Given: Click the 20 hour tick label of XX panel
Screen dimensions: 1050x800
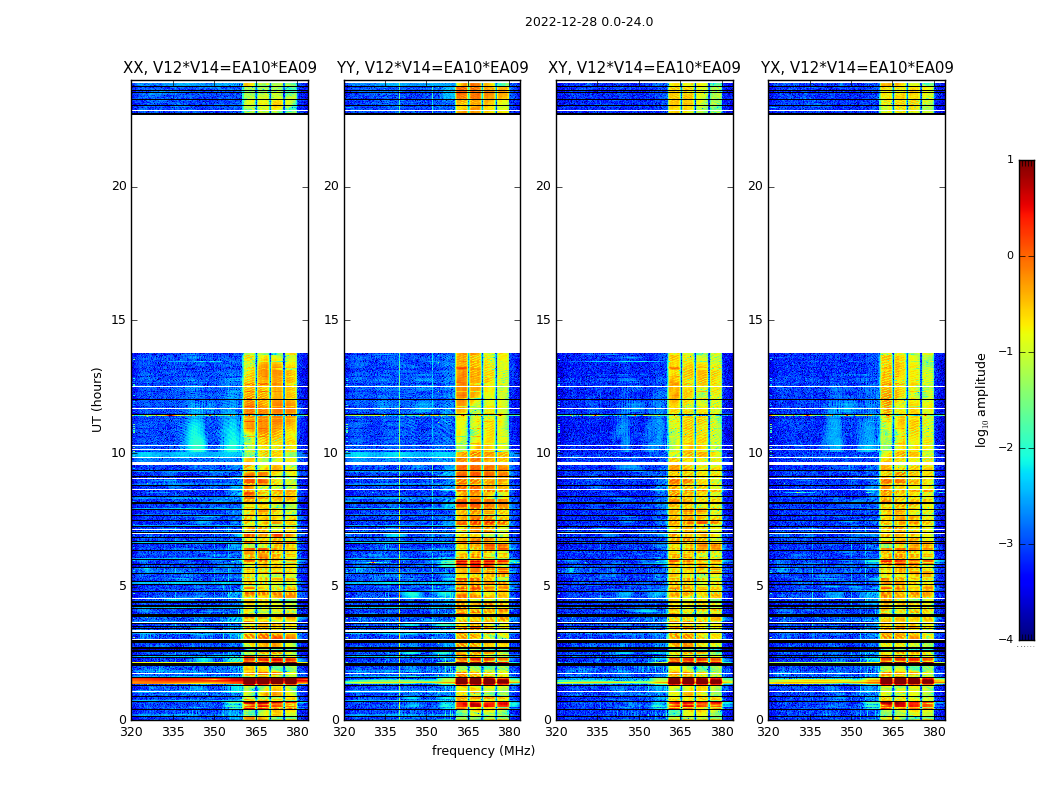Looking at the screenshot, I should pyautogui.click(x=119, y=186).
